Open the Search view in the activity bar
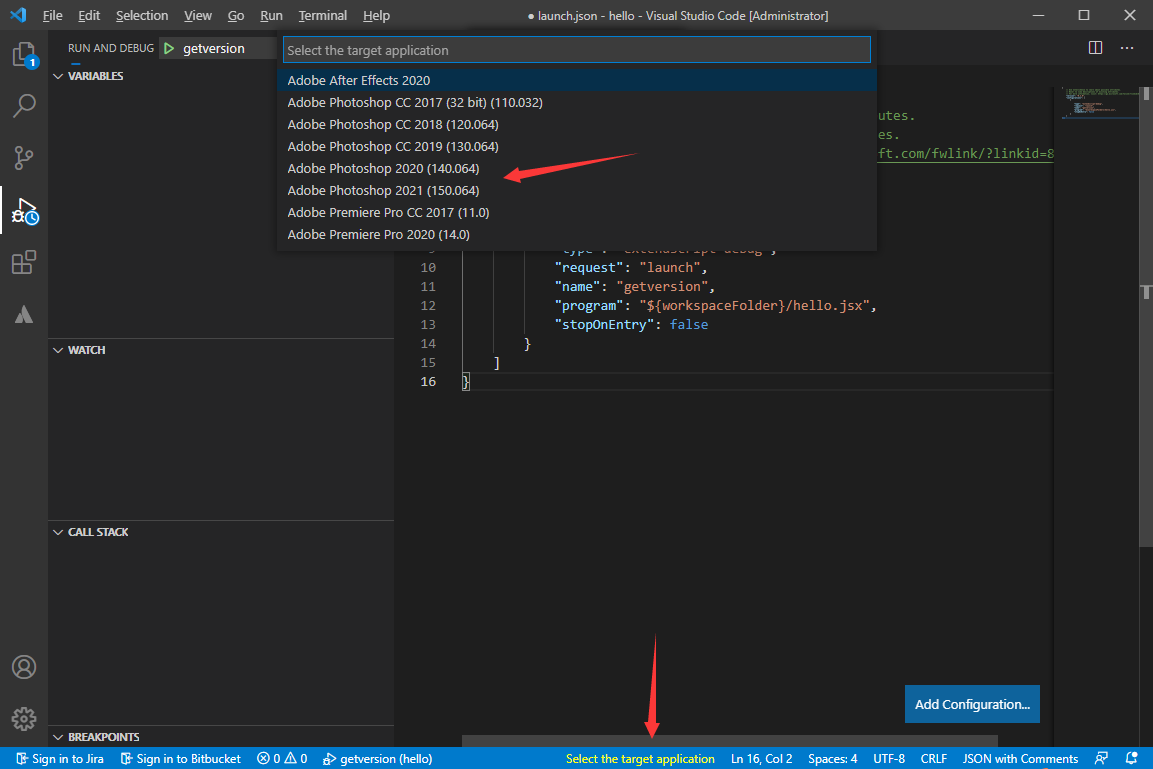The height and width of the screenshot is (769, 1153). 24,104
